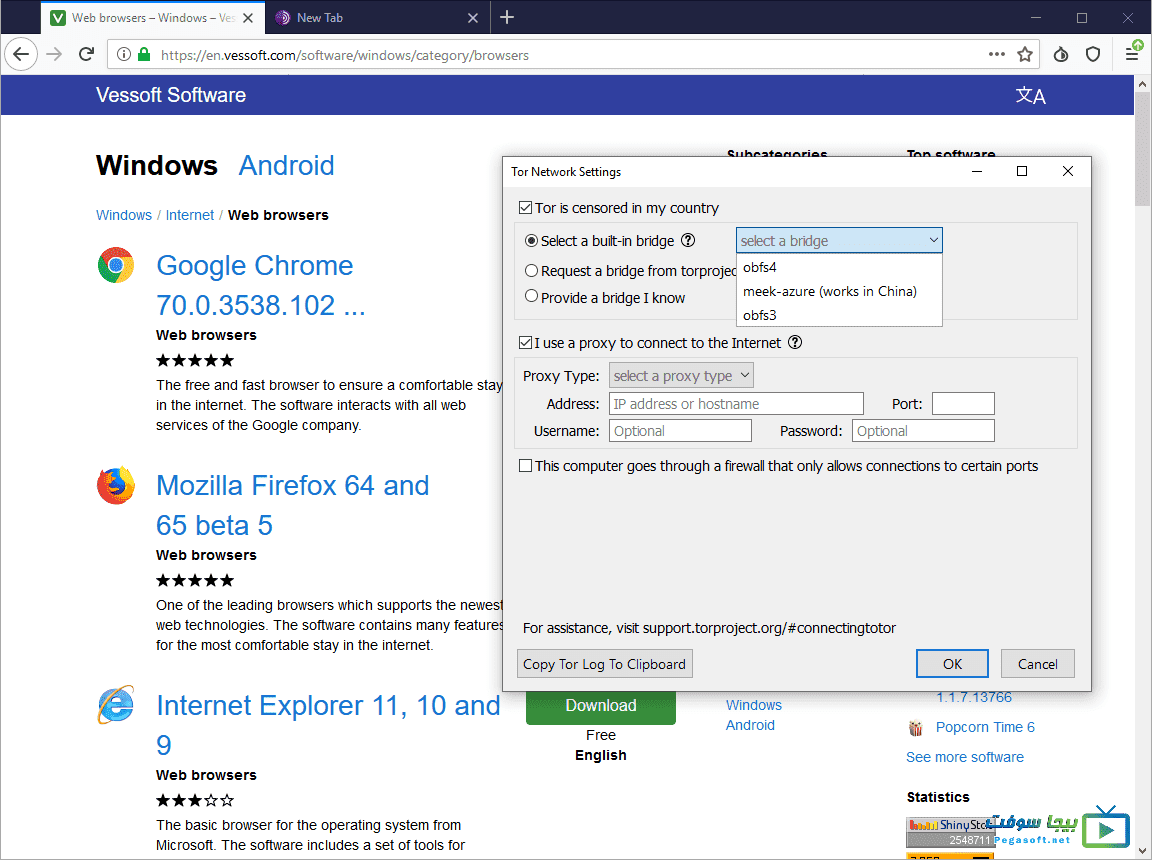This screenshot has width=1152, height=860.
Task: Click See more software link
Action: [x=965, y=757]
